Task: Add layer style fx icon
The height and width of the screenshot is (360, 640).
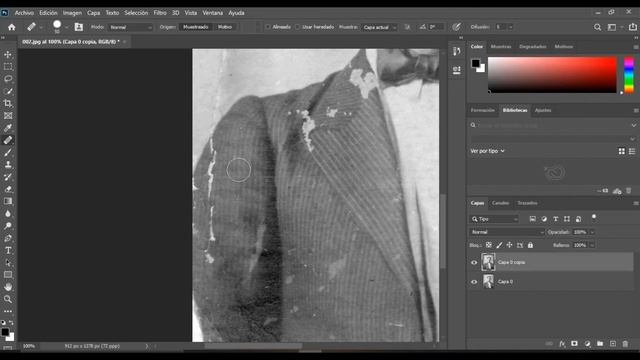Action: [x=562, y=344]
